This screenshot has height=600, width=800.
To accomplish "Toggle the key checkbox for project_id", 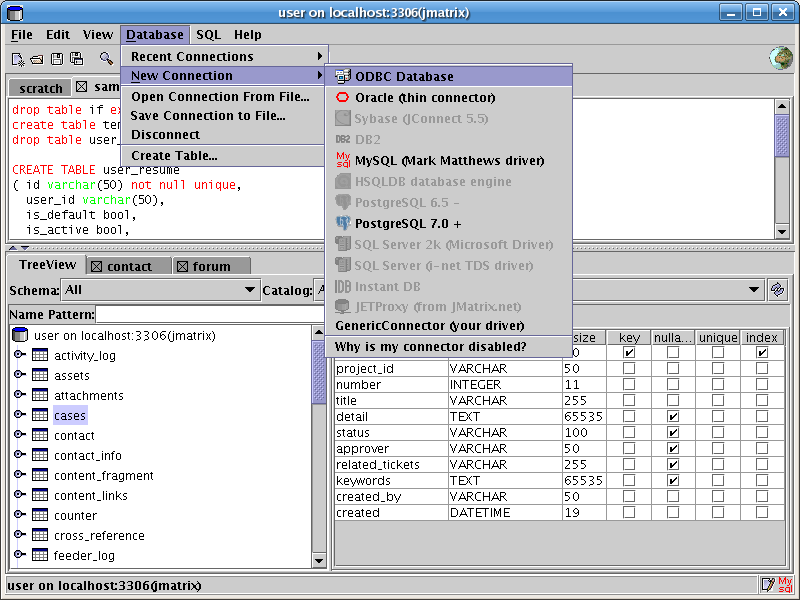I will pos(629,368).
